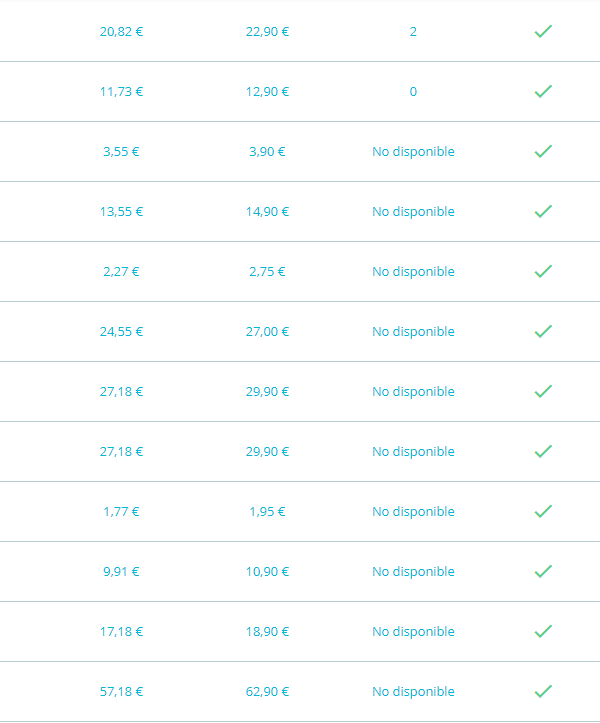Open the 62,90 € price cell
Image resolution: width=600 pixels, height=723 pixels.
267,691
